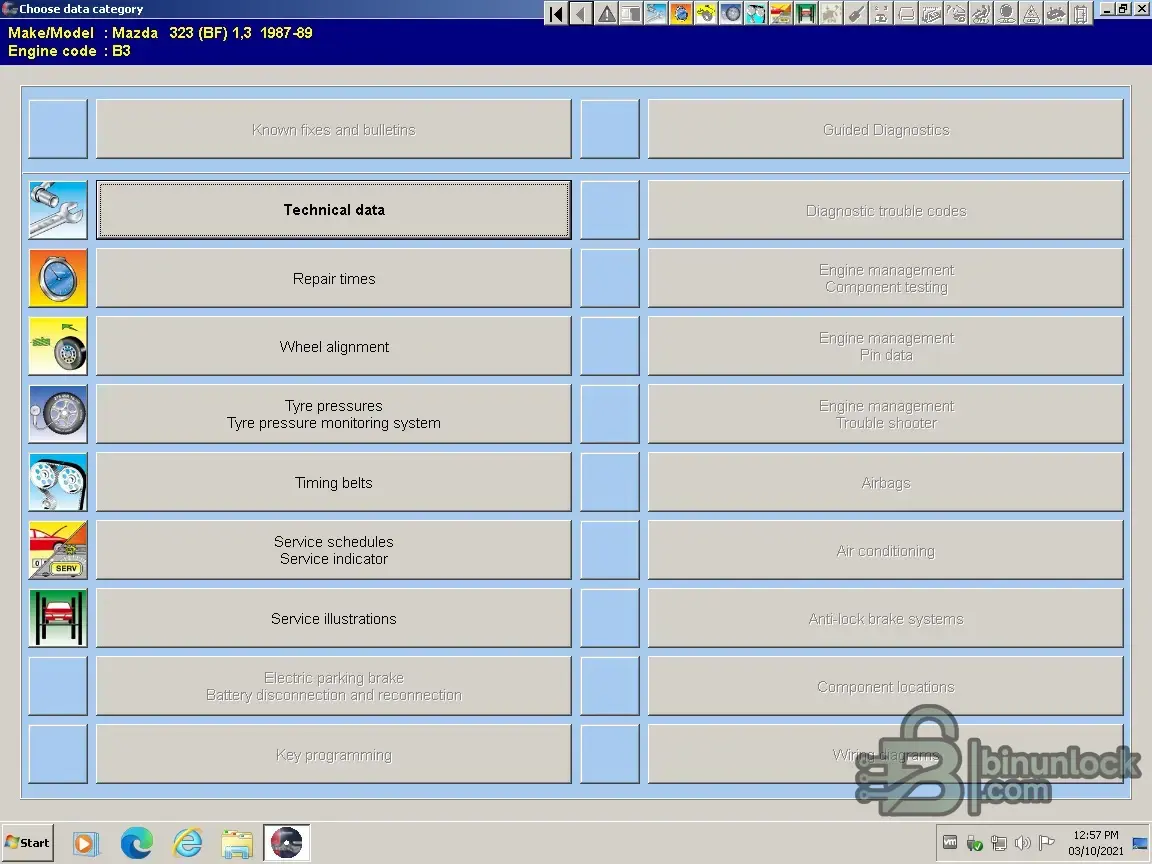1152x864 pixels.
Task: Go to first page toolbar icon
Action: point(556,13)
